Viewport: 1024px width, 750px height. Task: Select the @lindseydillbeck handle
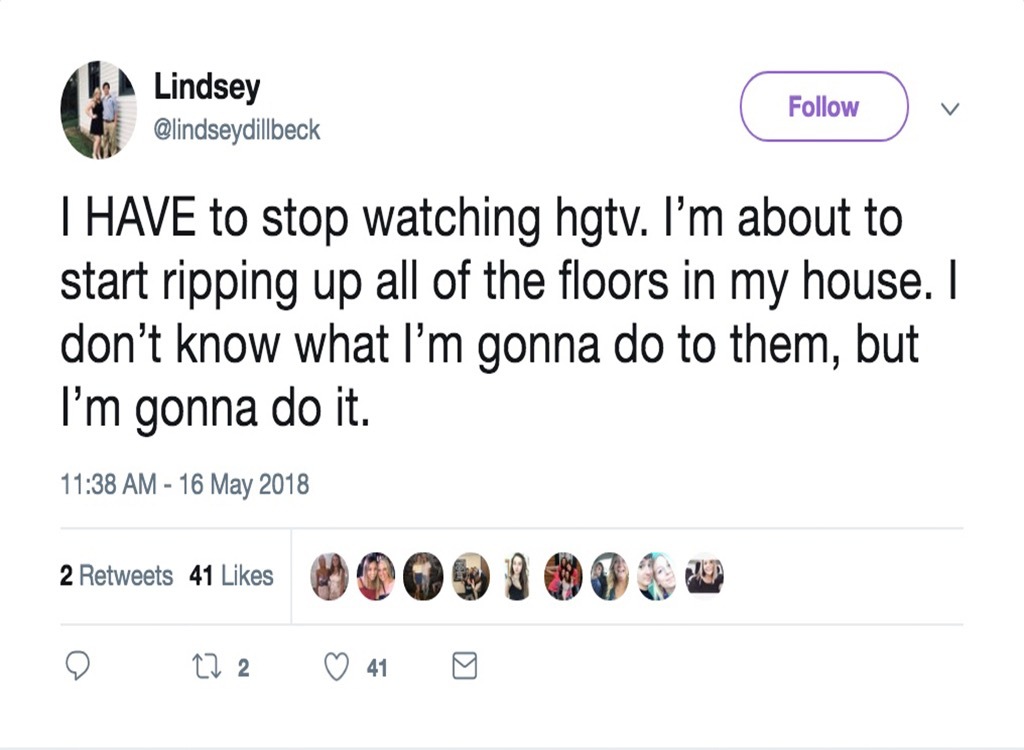pyautogui.click(x=236, y=128)
